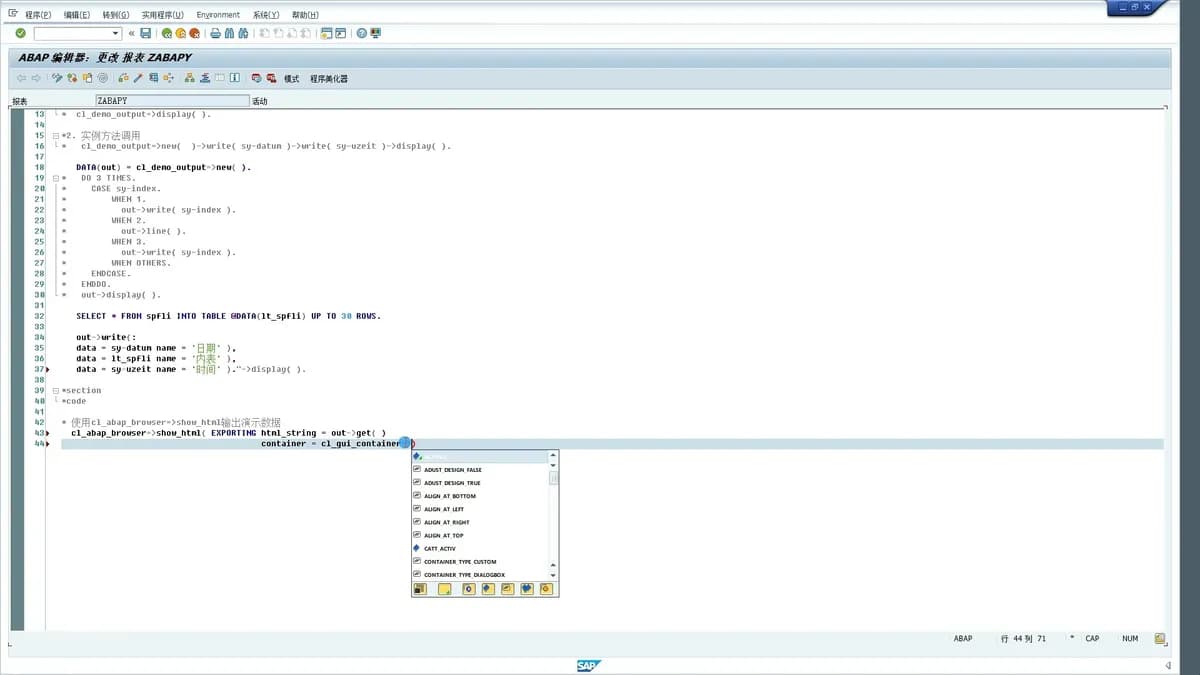Click the report name field ZABAPY

point(172,101)
